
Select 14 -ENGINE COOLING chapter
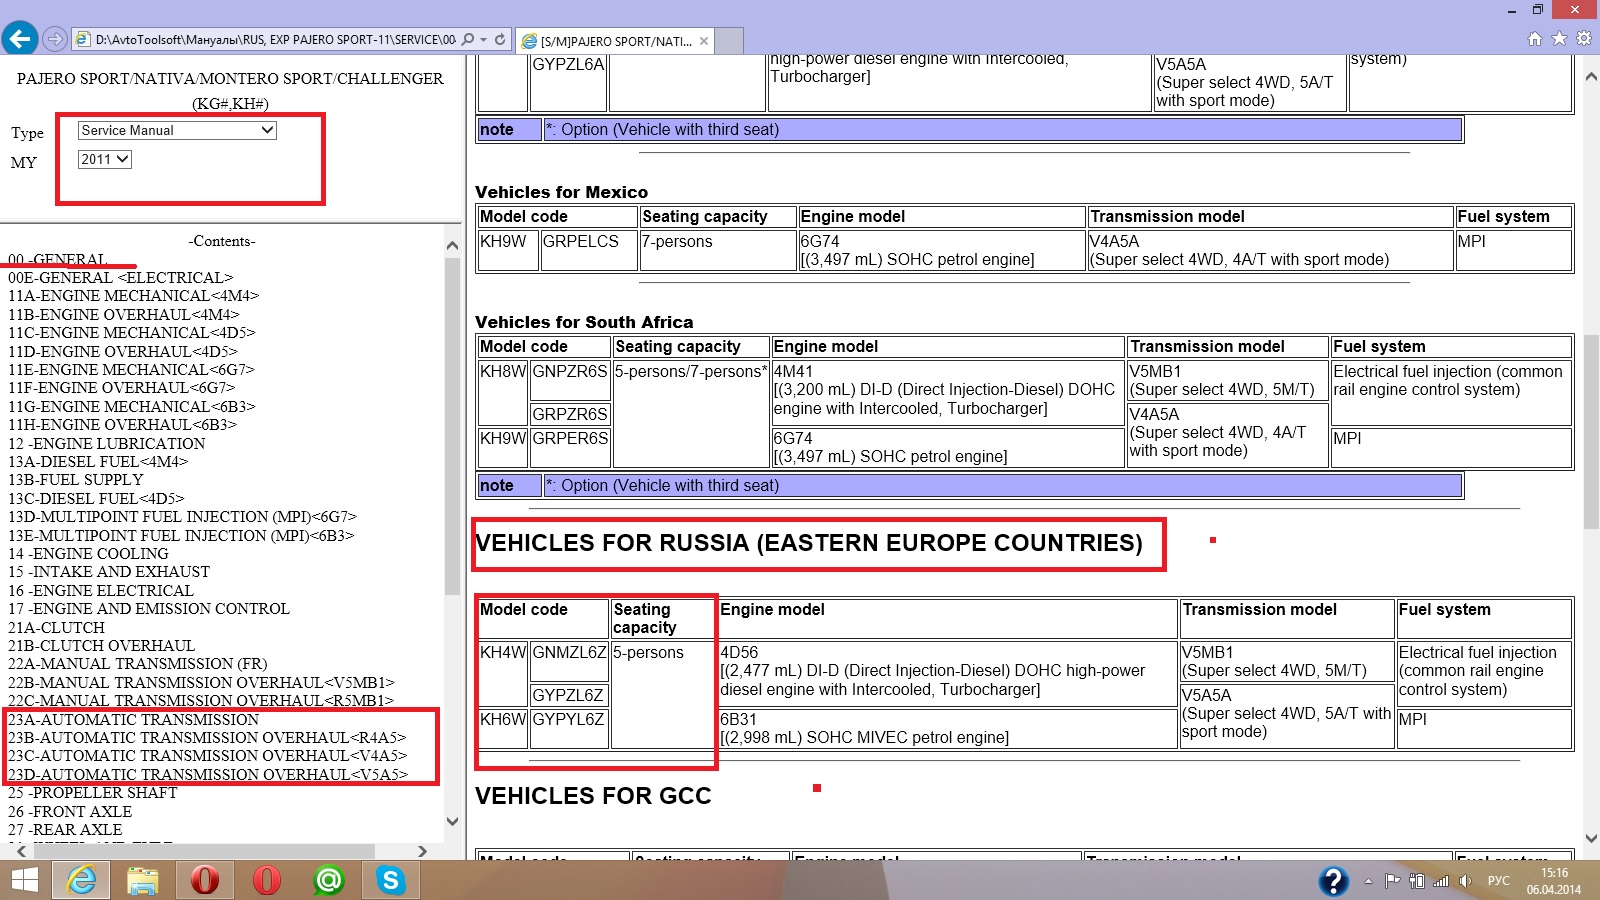click(x=88, y=554)
